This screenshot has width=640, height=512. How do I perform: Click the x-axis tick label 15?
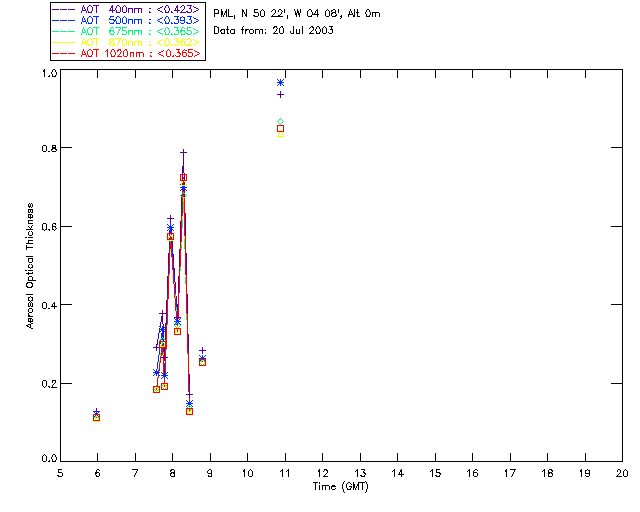(435, 473)
